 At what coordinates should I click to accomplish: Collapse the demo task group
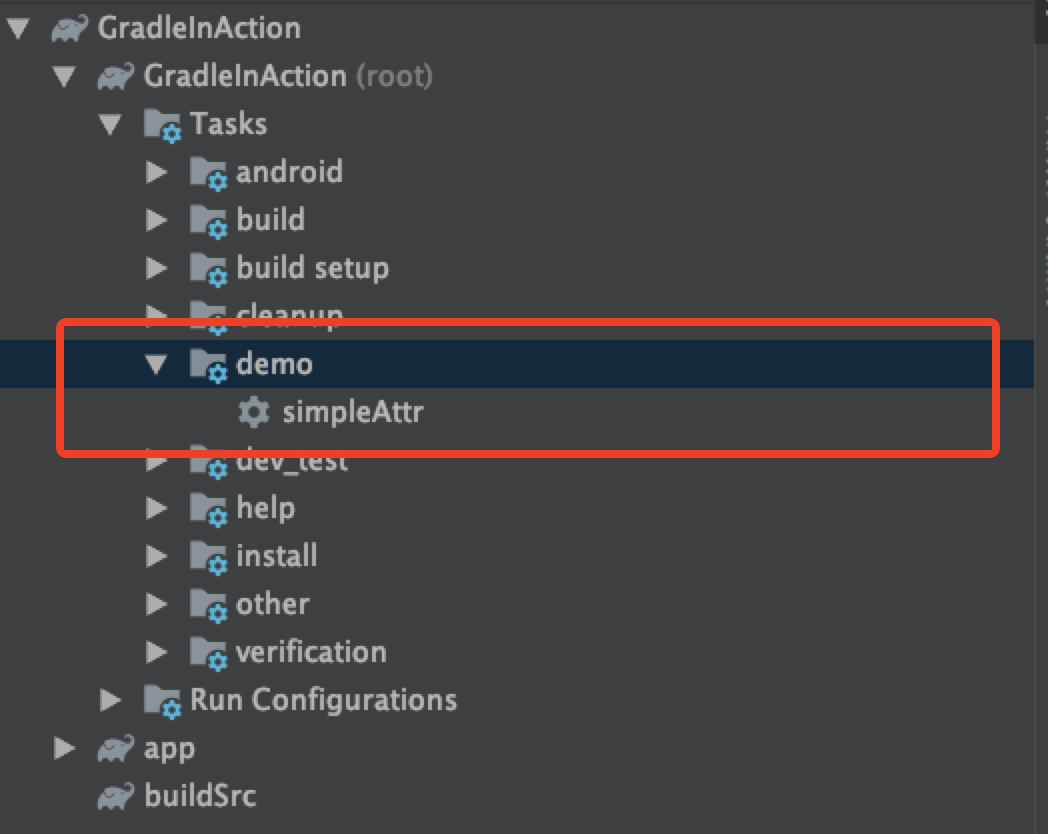[x=156, y=364]
